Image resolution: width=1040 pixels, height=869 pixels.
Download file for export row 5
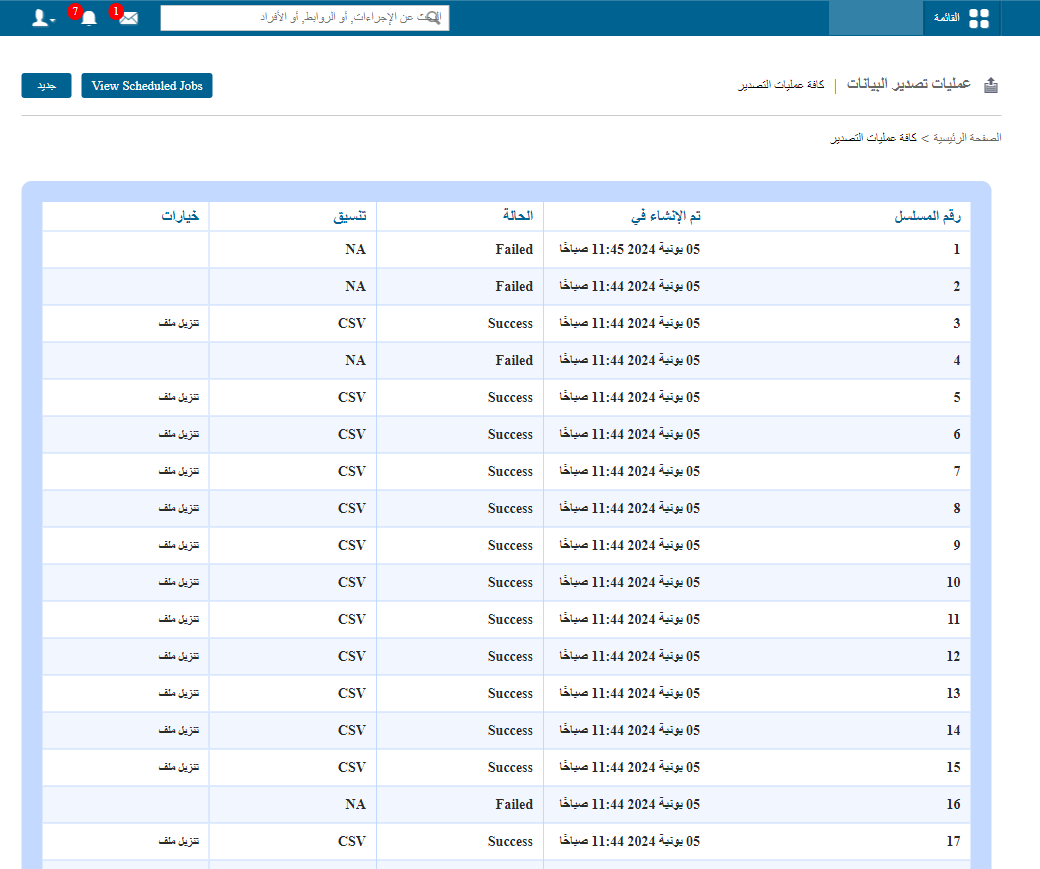pyautogui.click(x=178, y=397)
